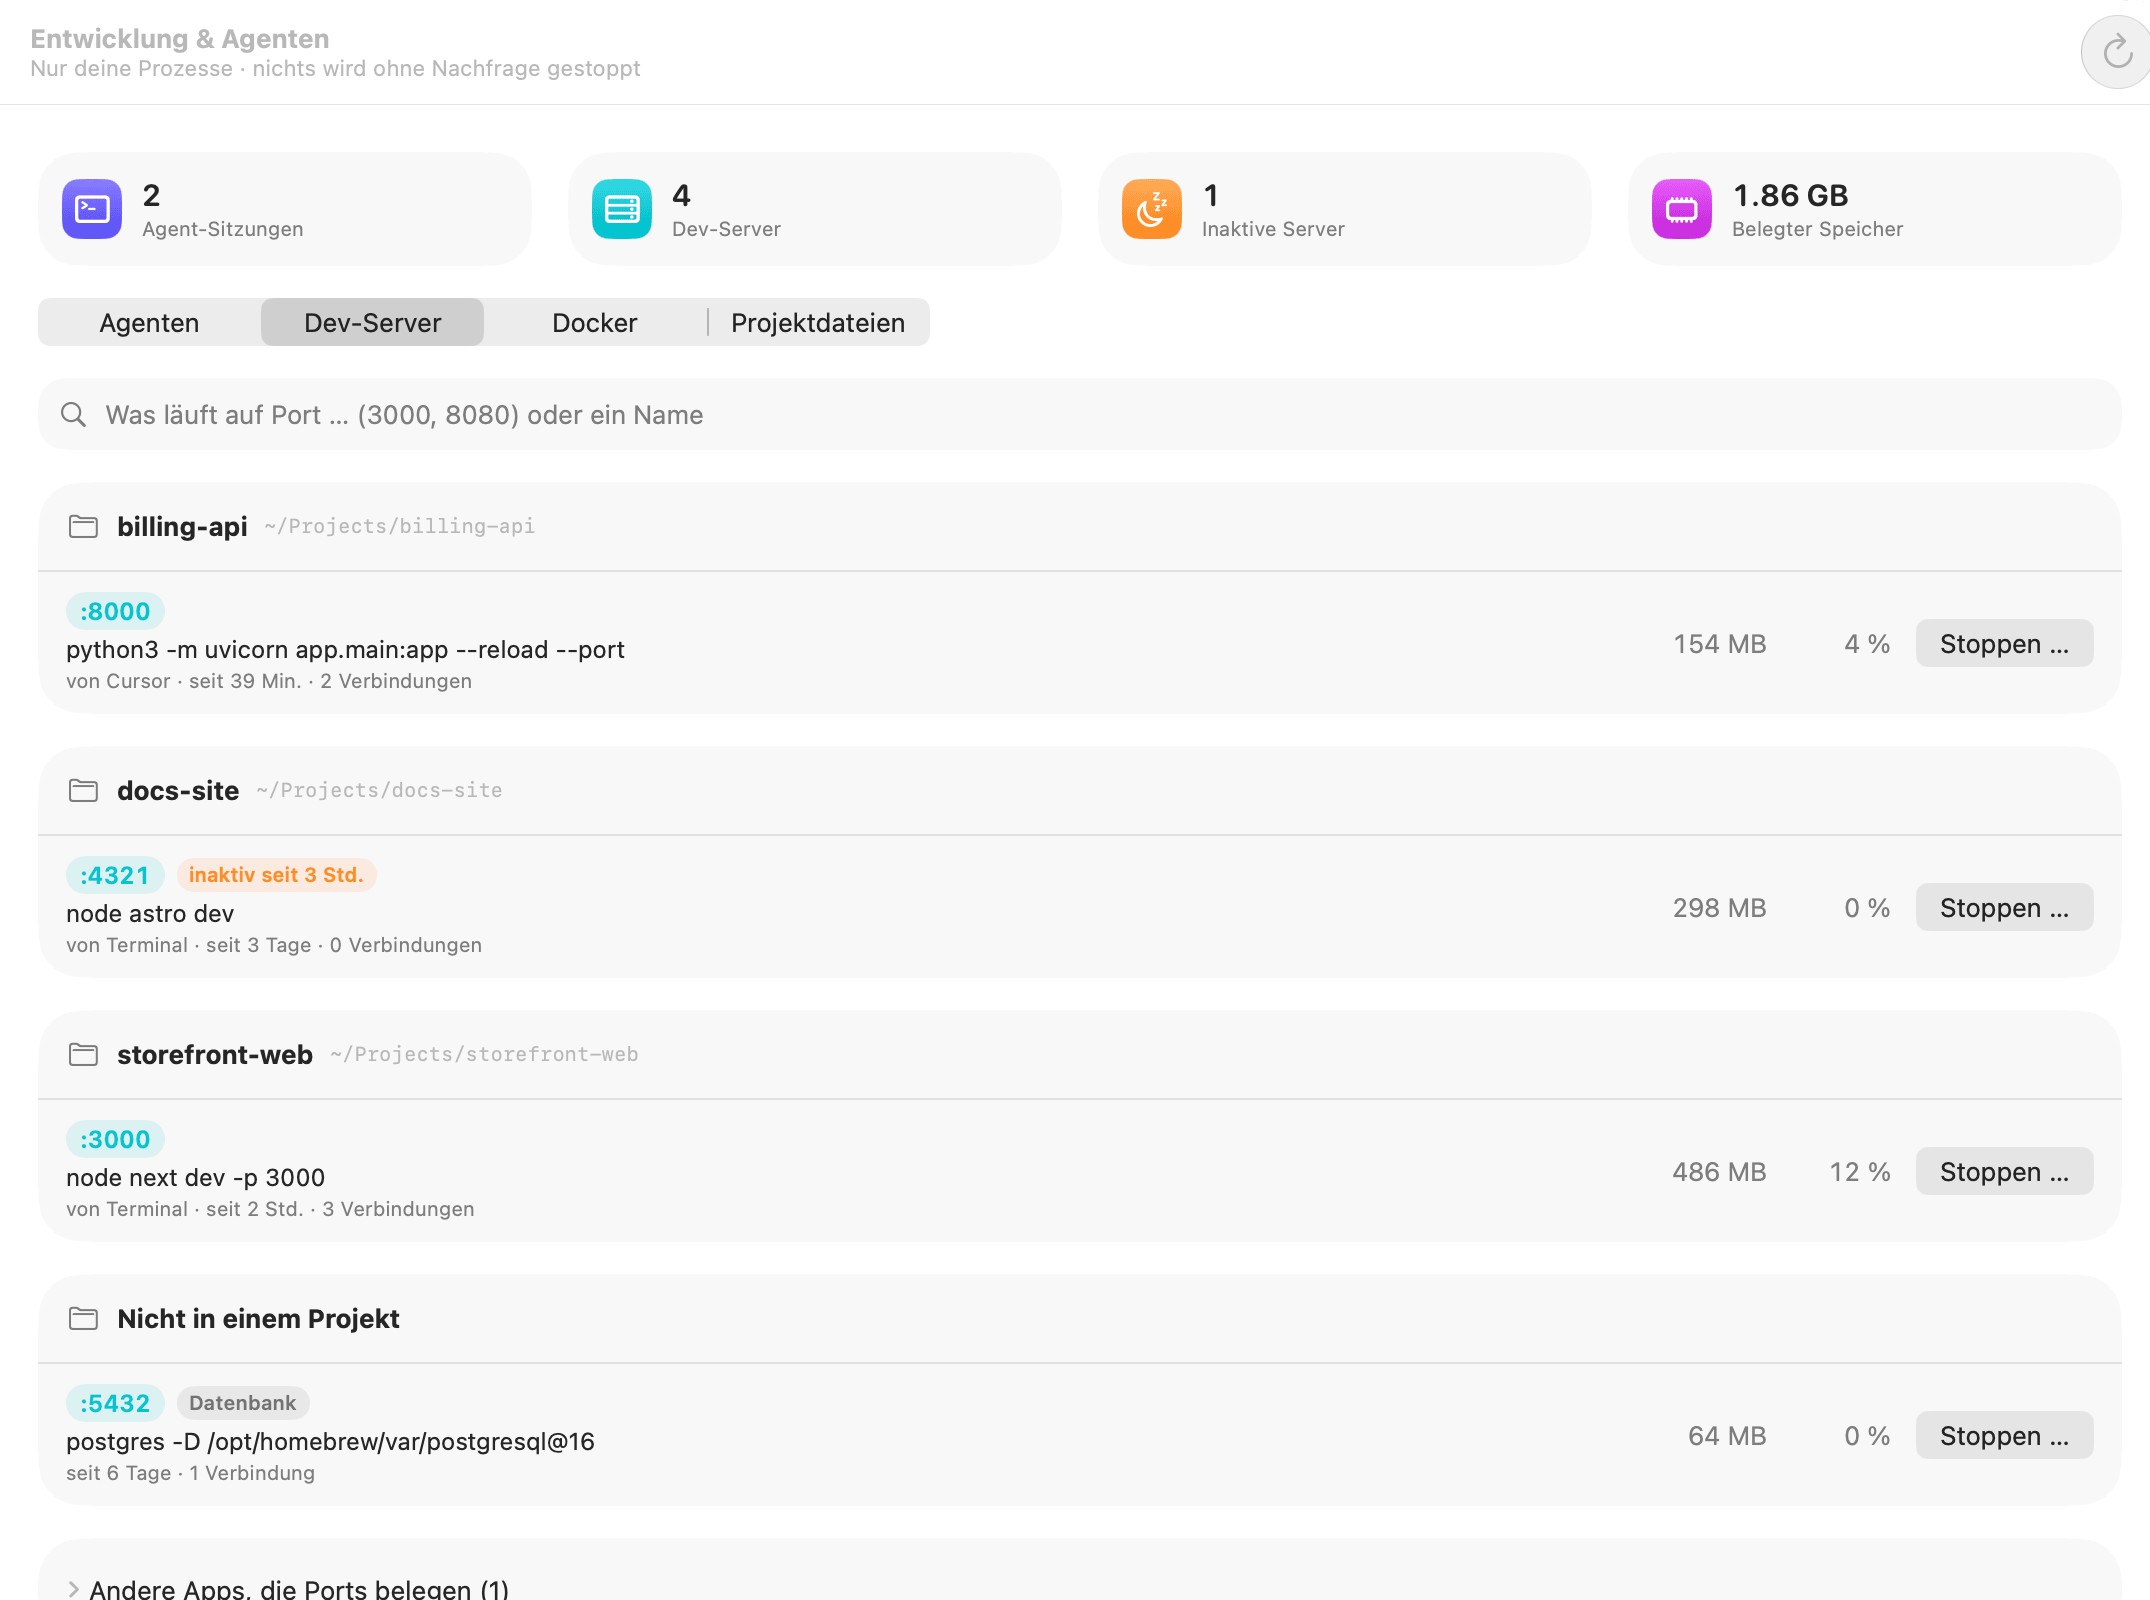Click the folder icon beside storefront-web

pyautogui.click(x=83, y=1054)
